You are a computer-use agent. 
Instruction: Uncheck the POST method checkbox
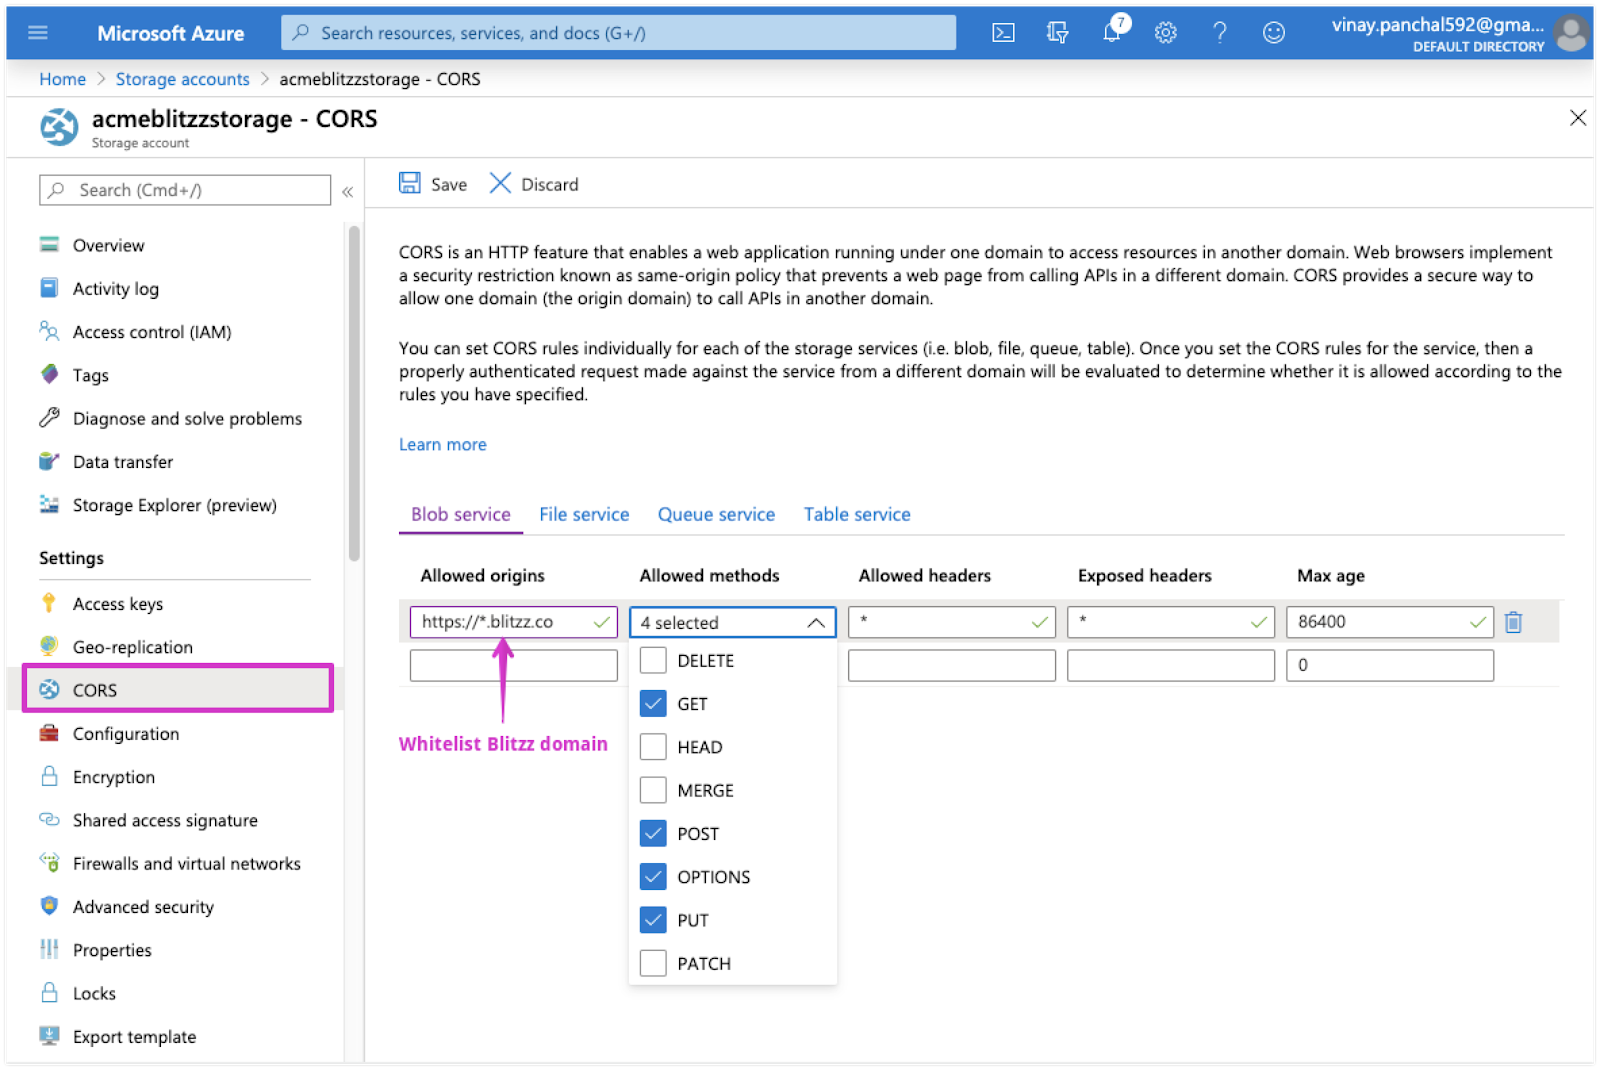pos(653,833)
